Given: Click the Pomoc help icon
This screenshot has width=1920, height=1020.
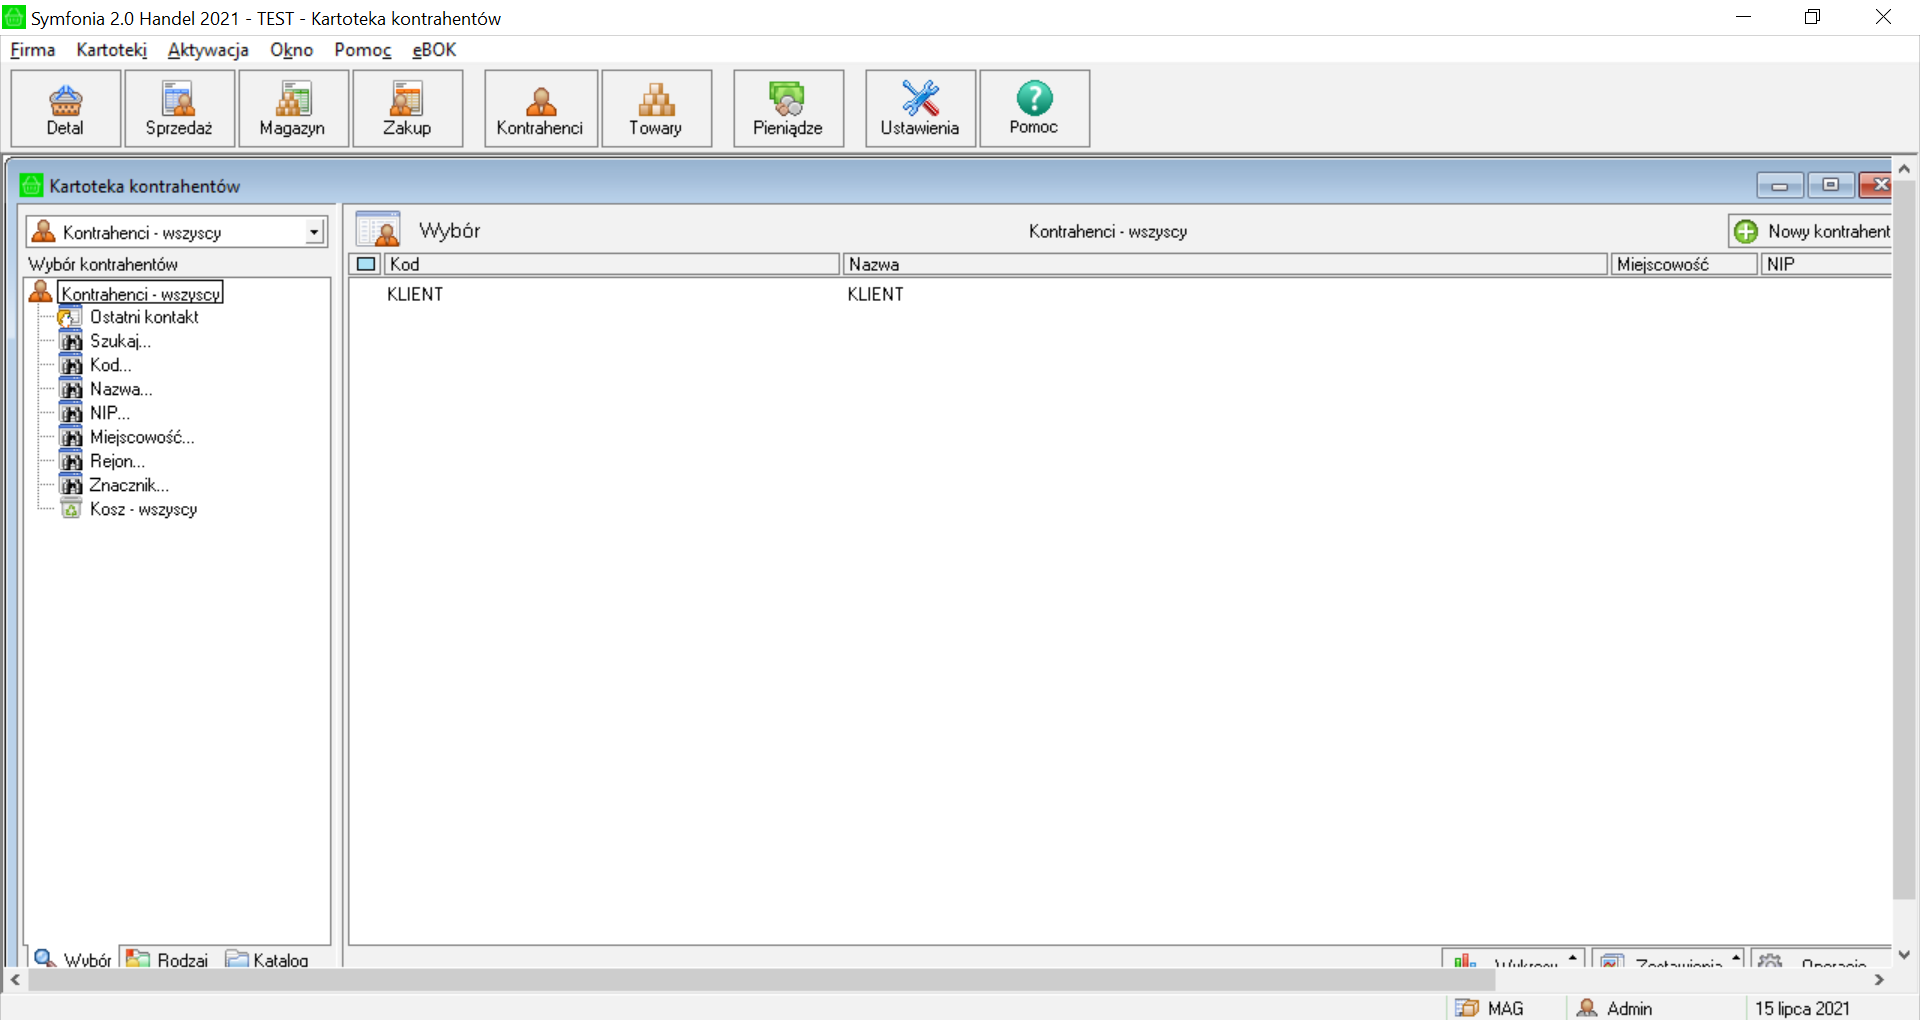Looking at the screenshot, I should click(1034, 108).
